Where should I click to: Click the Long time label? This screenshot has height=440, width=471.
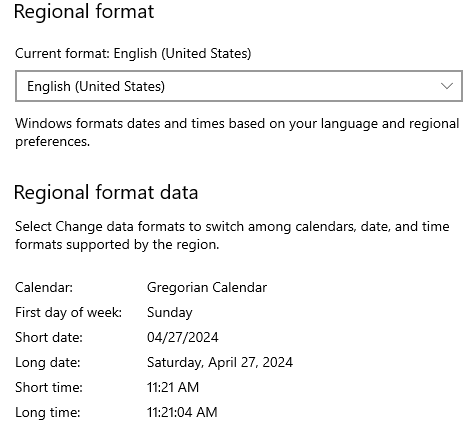48,412
